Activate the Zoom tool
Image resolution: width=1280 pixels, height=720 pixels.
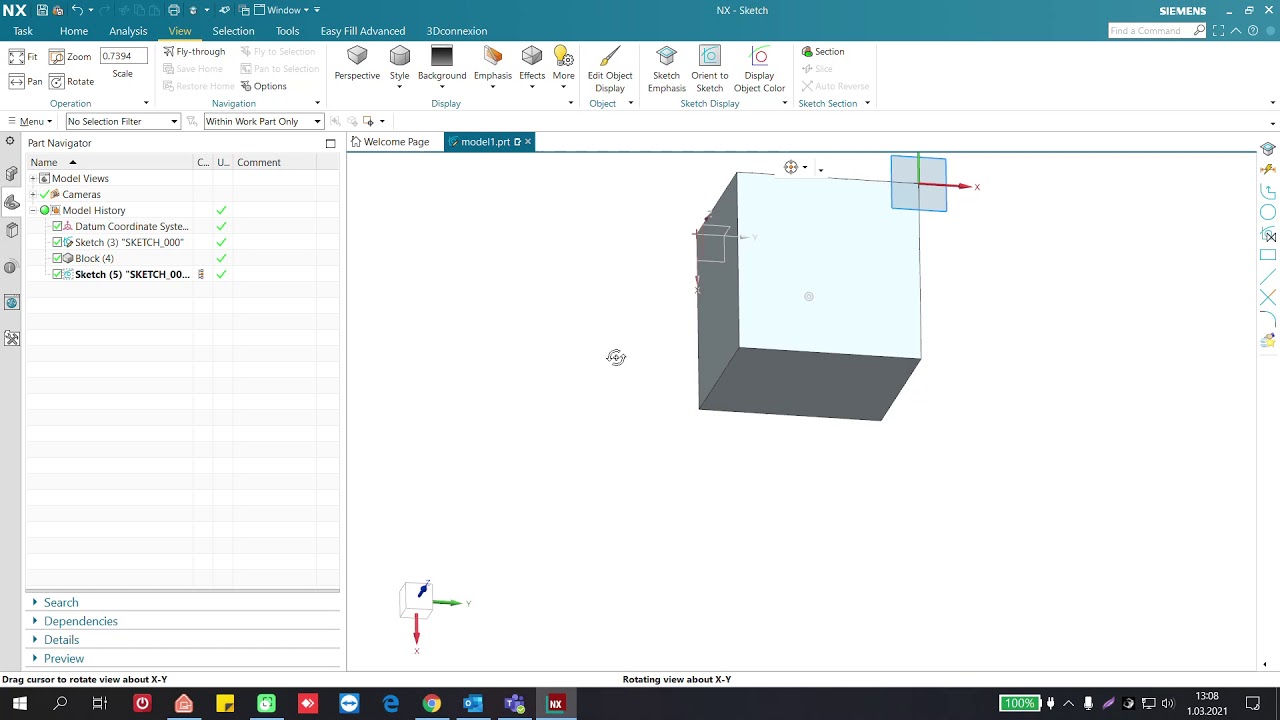pyautogui.click(x=57, y=57)
